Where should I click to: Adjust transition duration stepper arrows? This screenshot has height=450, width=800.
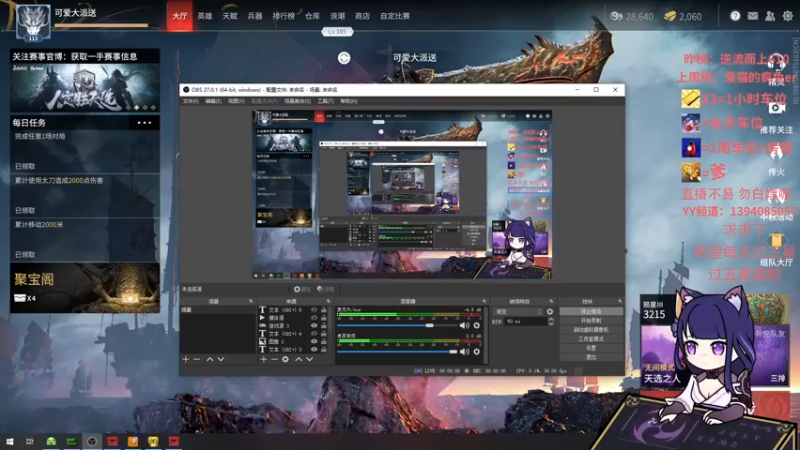551,321
